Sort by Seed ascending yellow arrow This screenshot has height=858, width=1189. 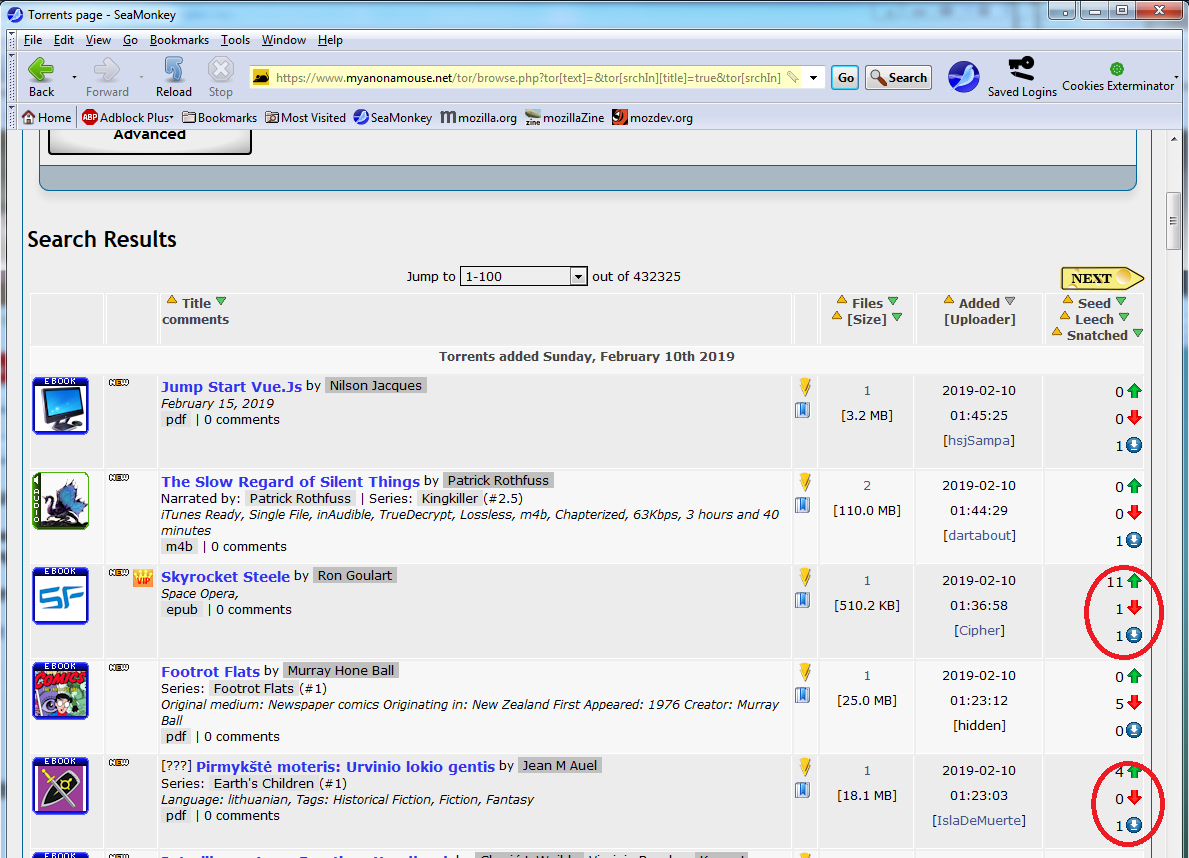pos(1067,300)
